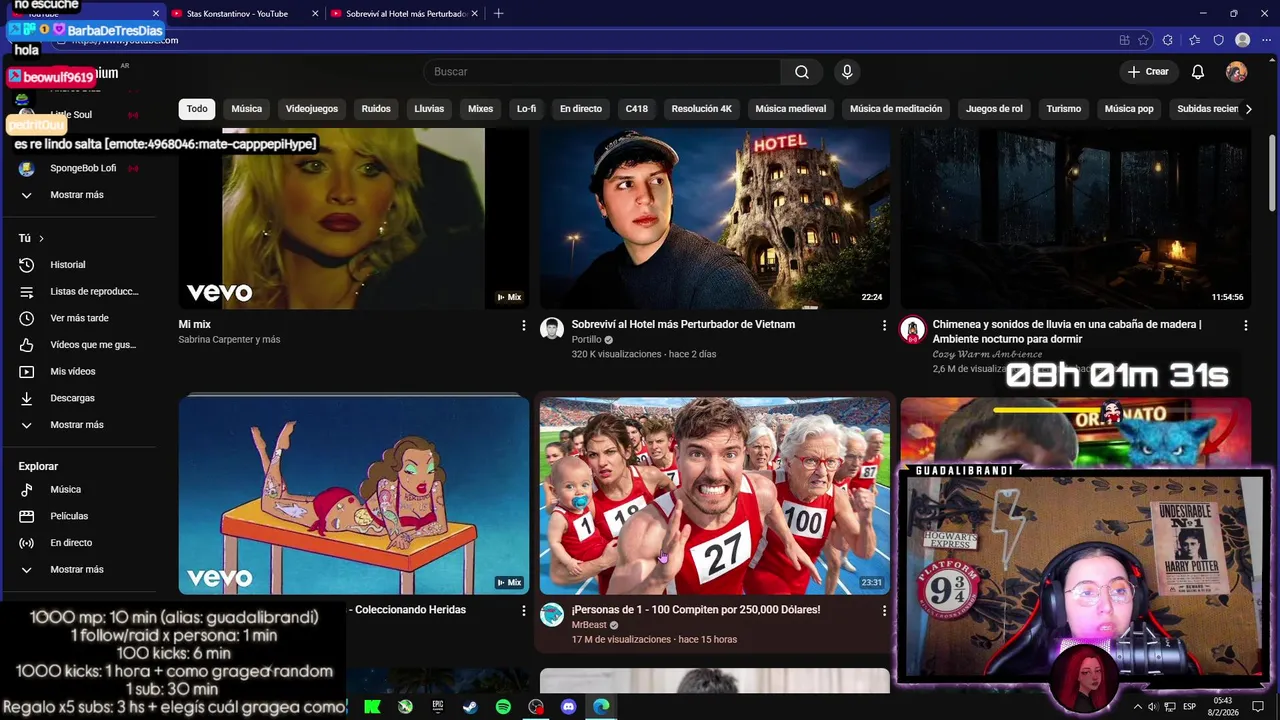The image size is (1280, 720).
Task: Play the Vietnam hotel video thumbnail
Action: (714, 218)
